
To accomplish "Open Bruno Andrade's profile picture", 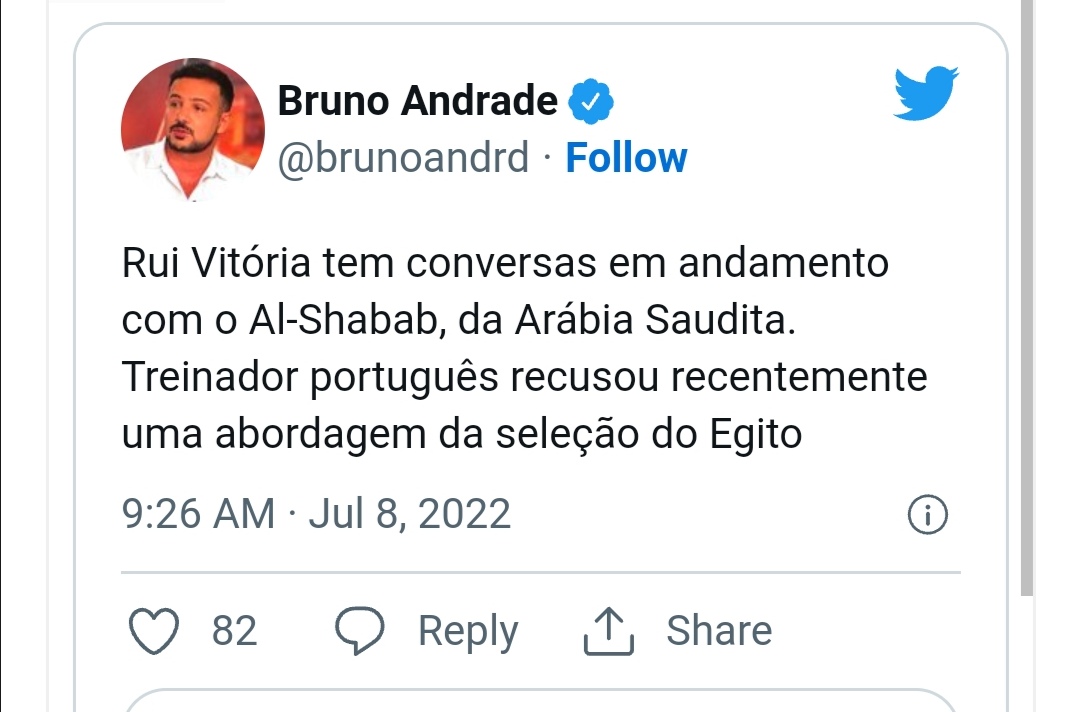I will point(193,129).
